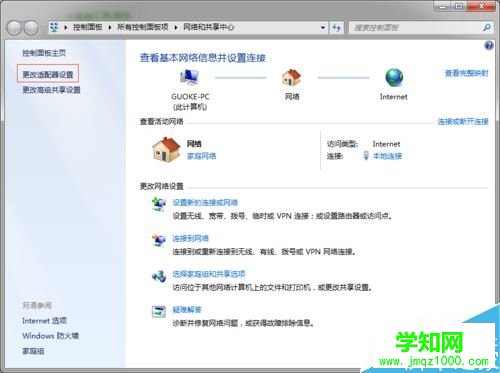The image size is (500, 373).
Task: Click the Internet globe icon
Action: tap(394, 77)
